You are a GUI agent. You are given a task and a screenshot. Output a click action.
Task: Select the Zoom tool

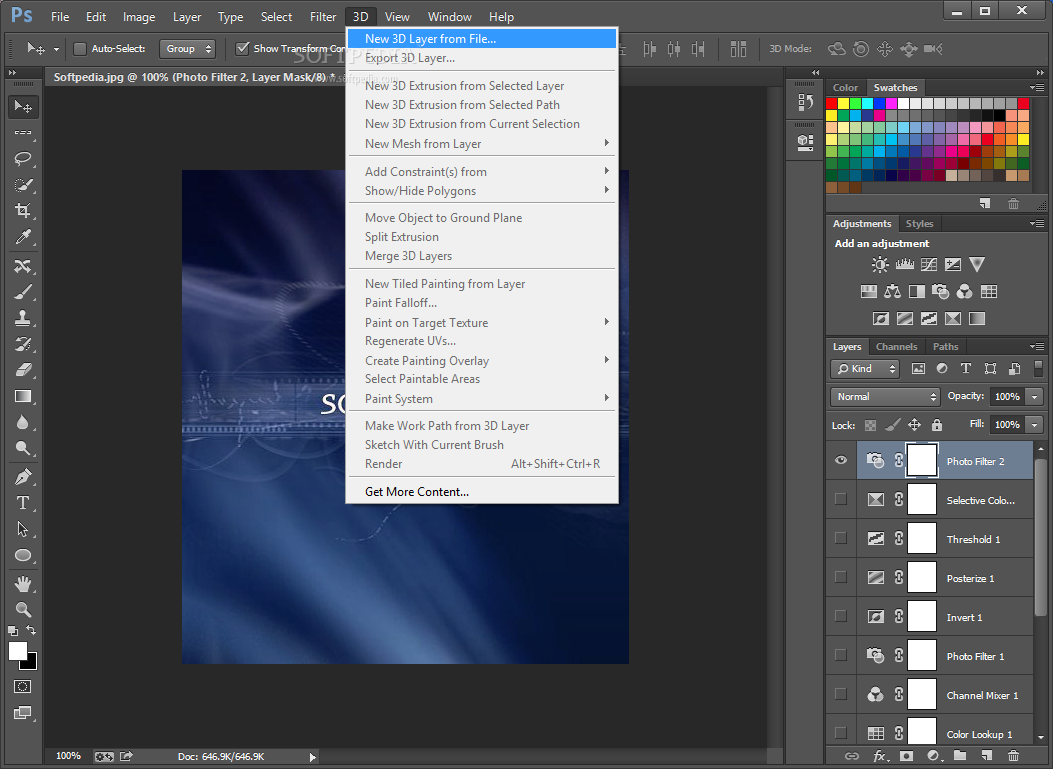[23, 610]
